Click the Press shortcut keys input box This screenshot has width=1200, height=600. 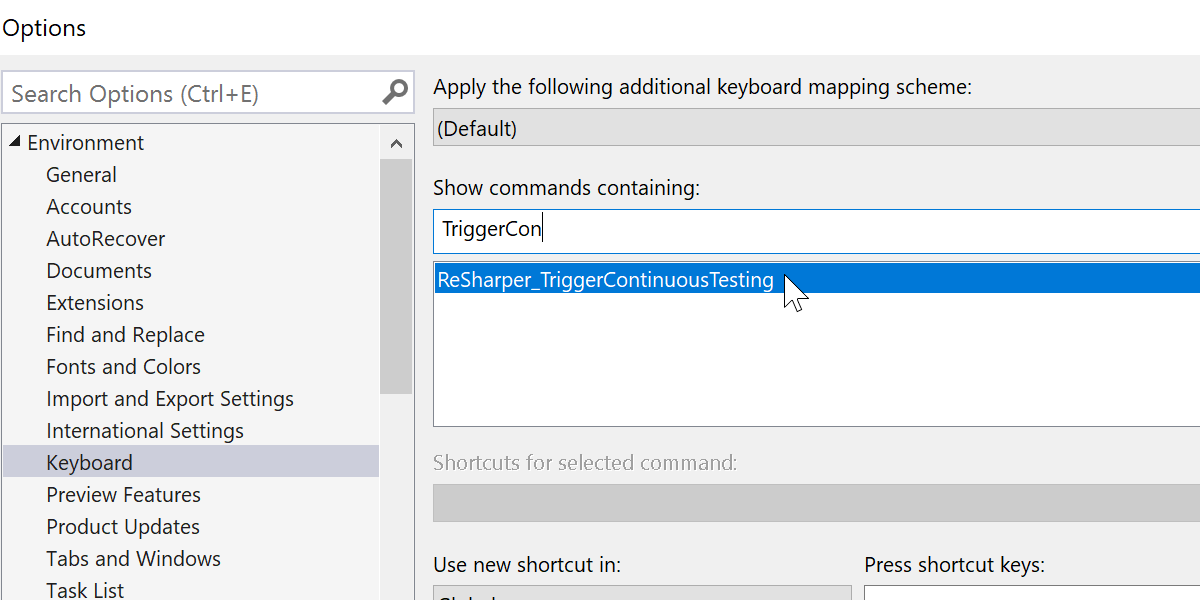pos(1030,592)
